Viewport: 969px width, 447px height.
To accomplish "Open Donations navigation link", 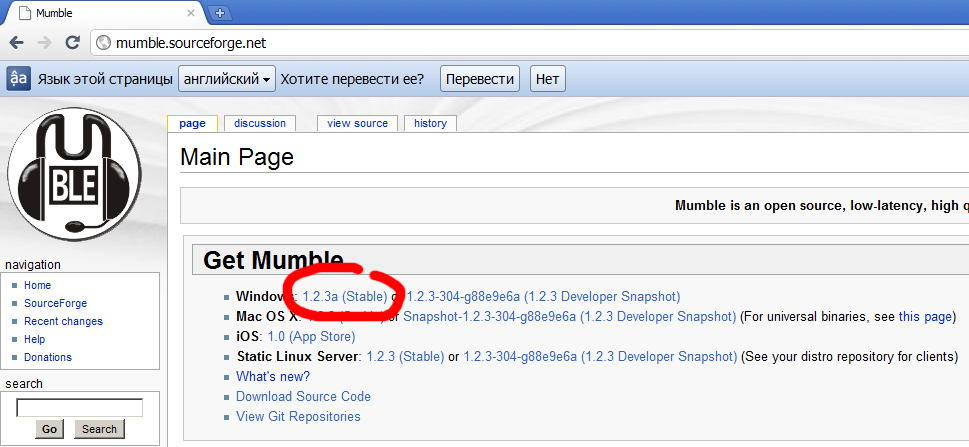I will point(48,357).
